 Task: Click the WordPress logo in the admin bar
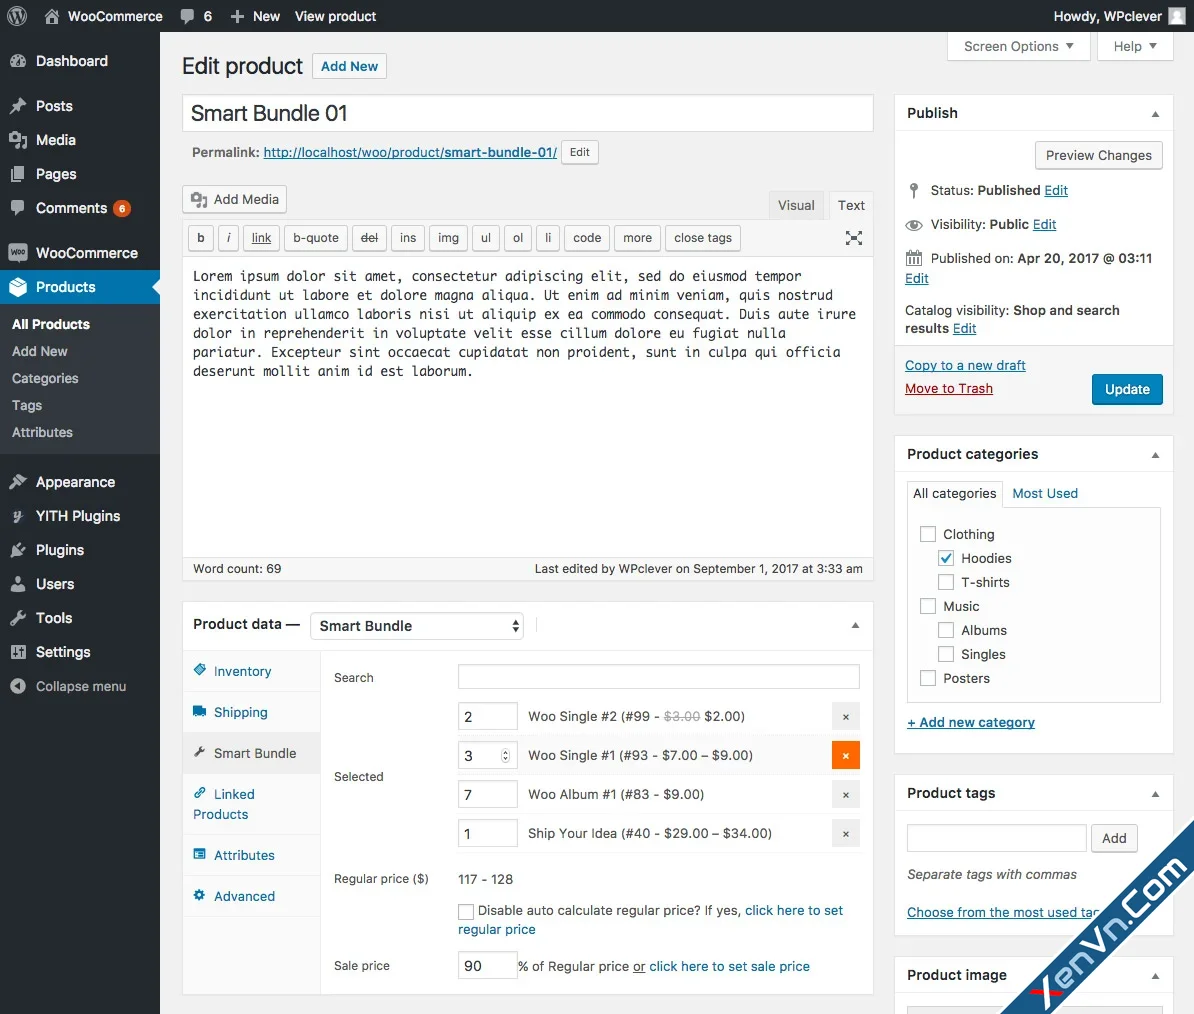pyautogui.click(x=16, y=16)
